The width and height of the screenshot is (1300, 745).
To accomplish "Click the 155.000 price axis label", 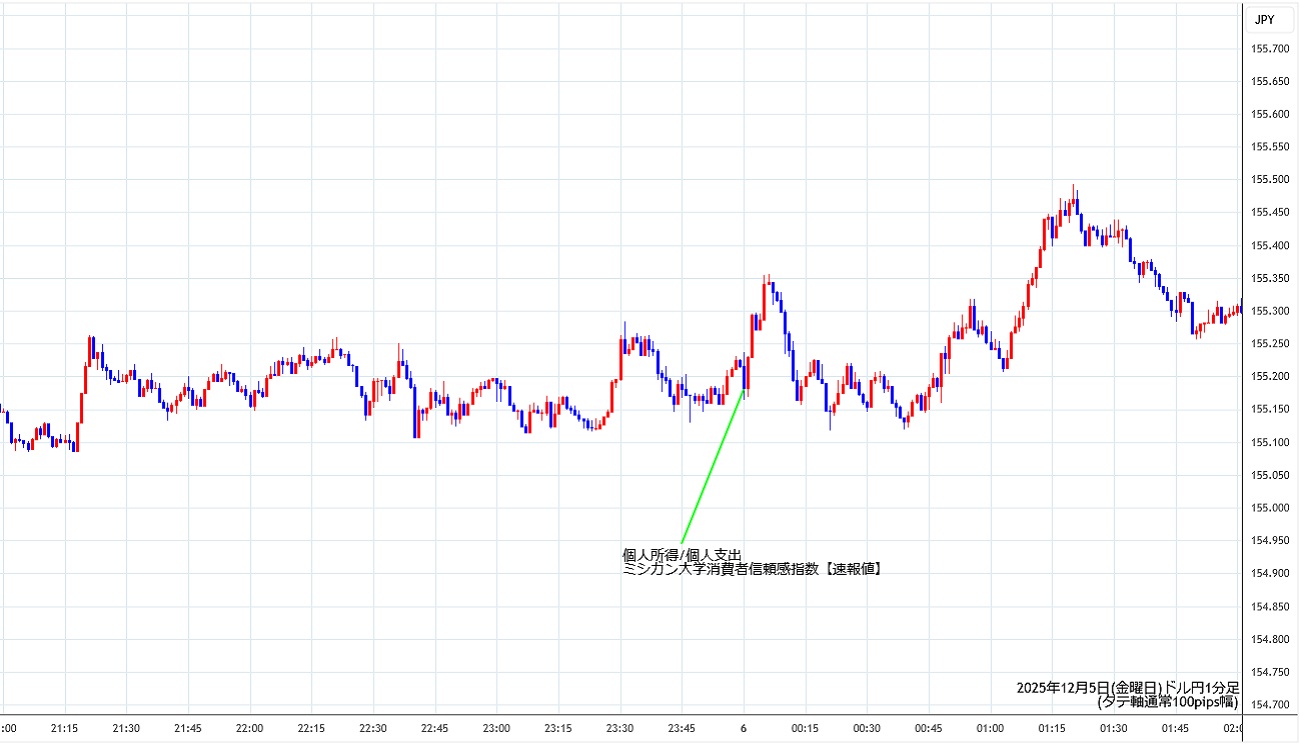I will (x=1272, y=508).
